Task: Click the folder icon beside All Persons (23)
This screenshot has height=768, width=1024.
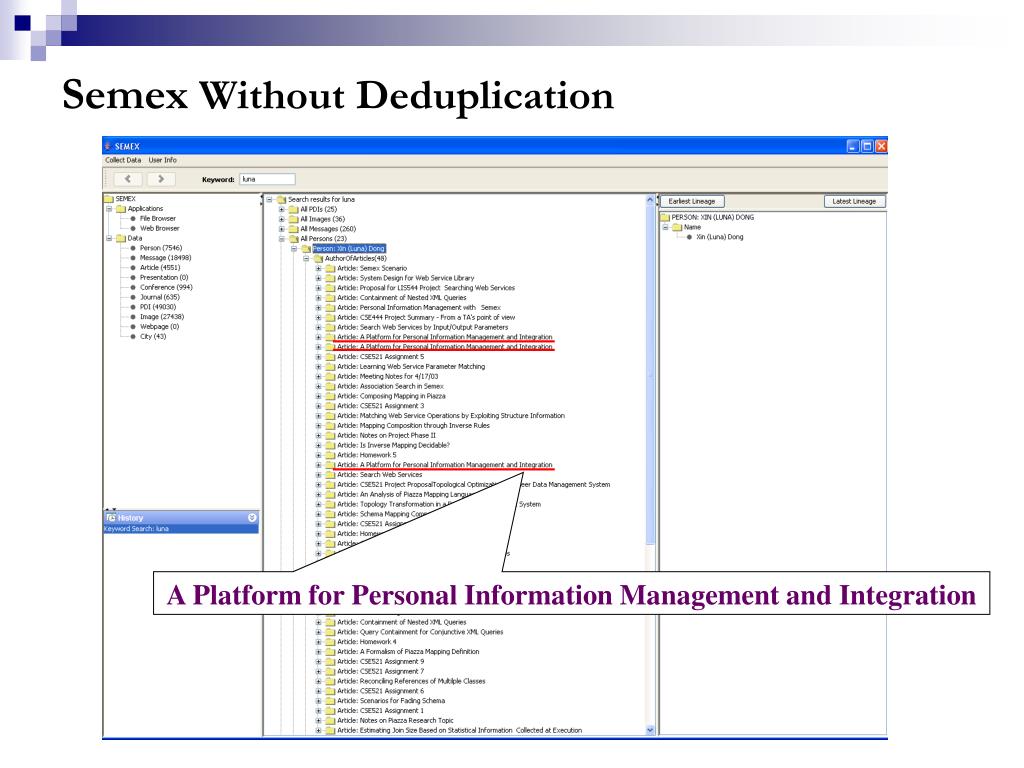Action: [293, 239]
